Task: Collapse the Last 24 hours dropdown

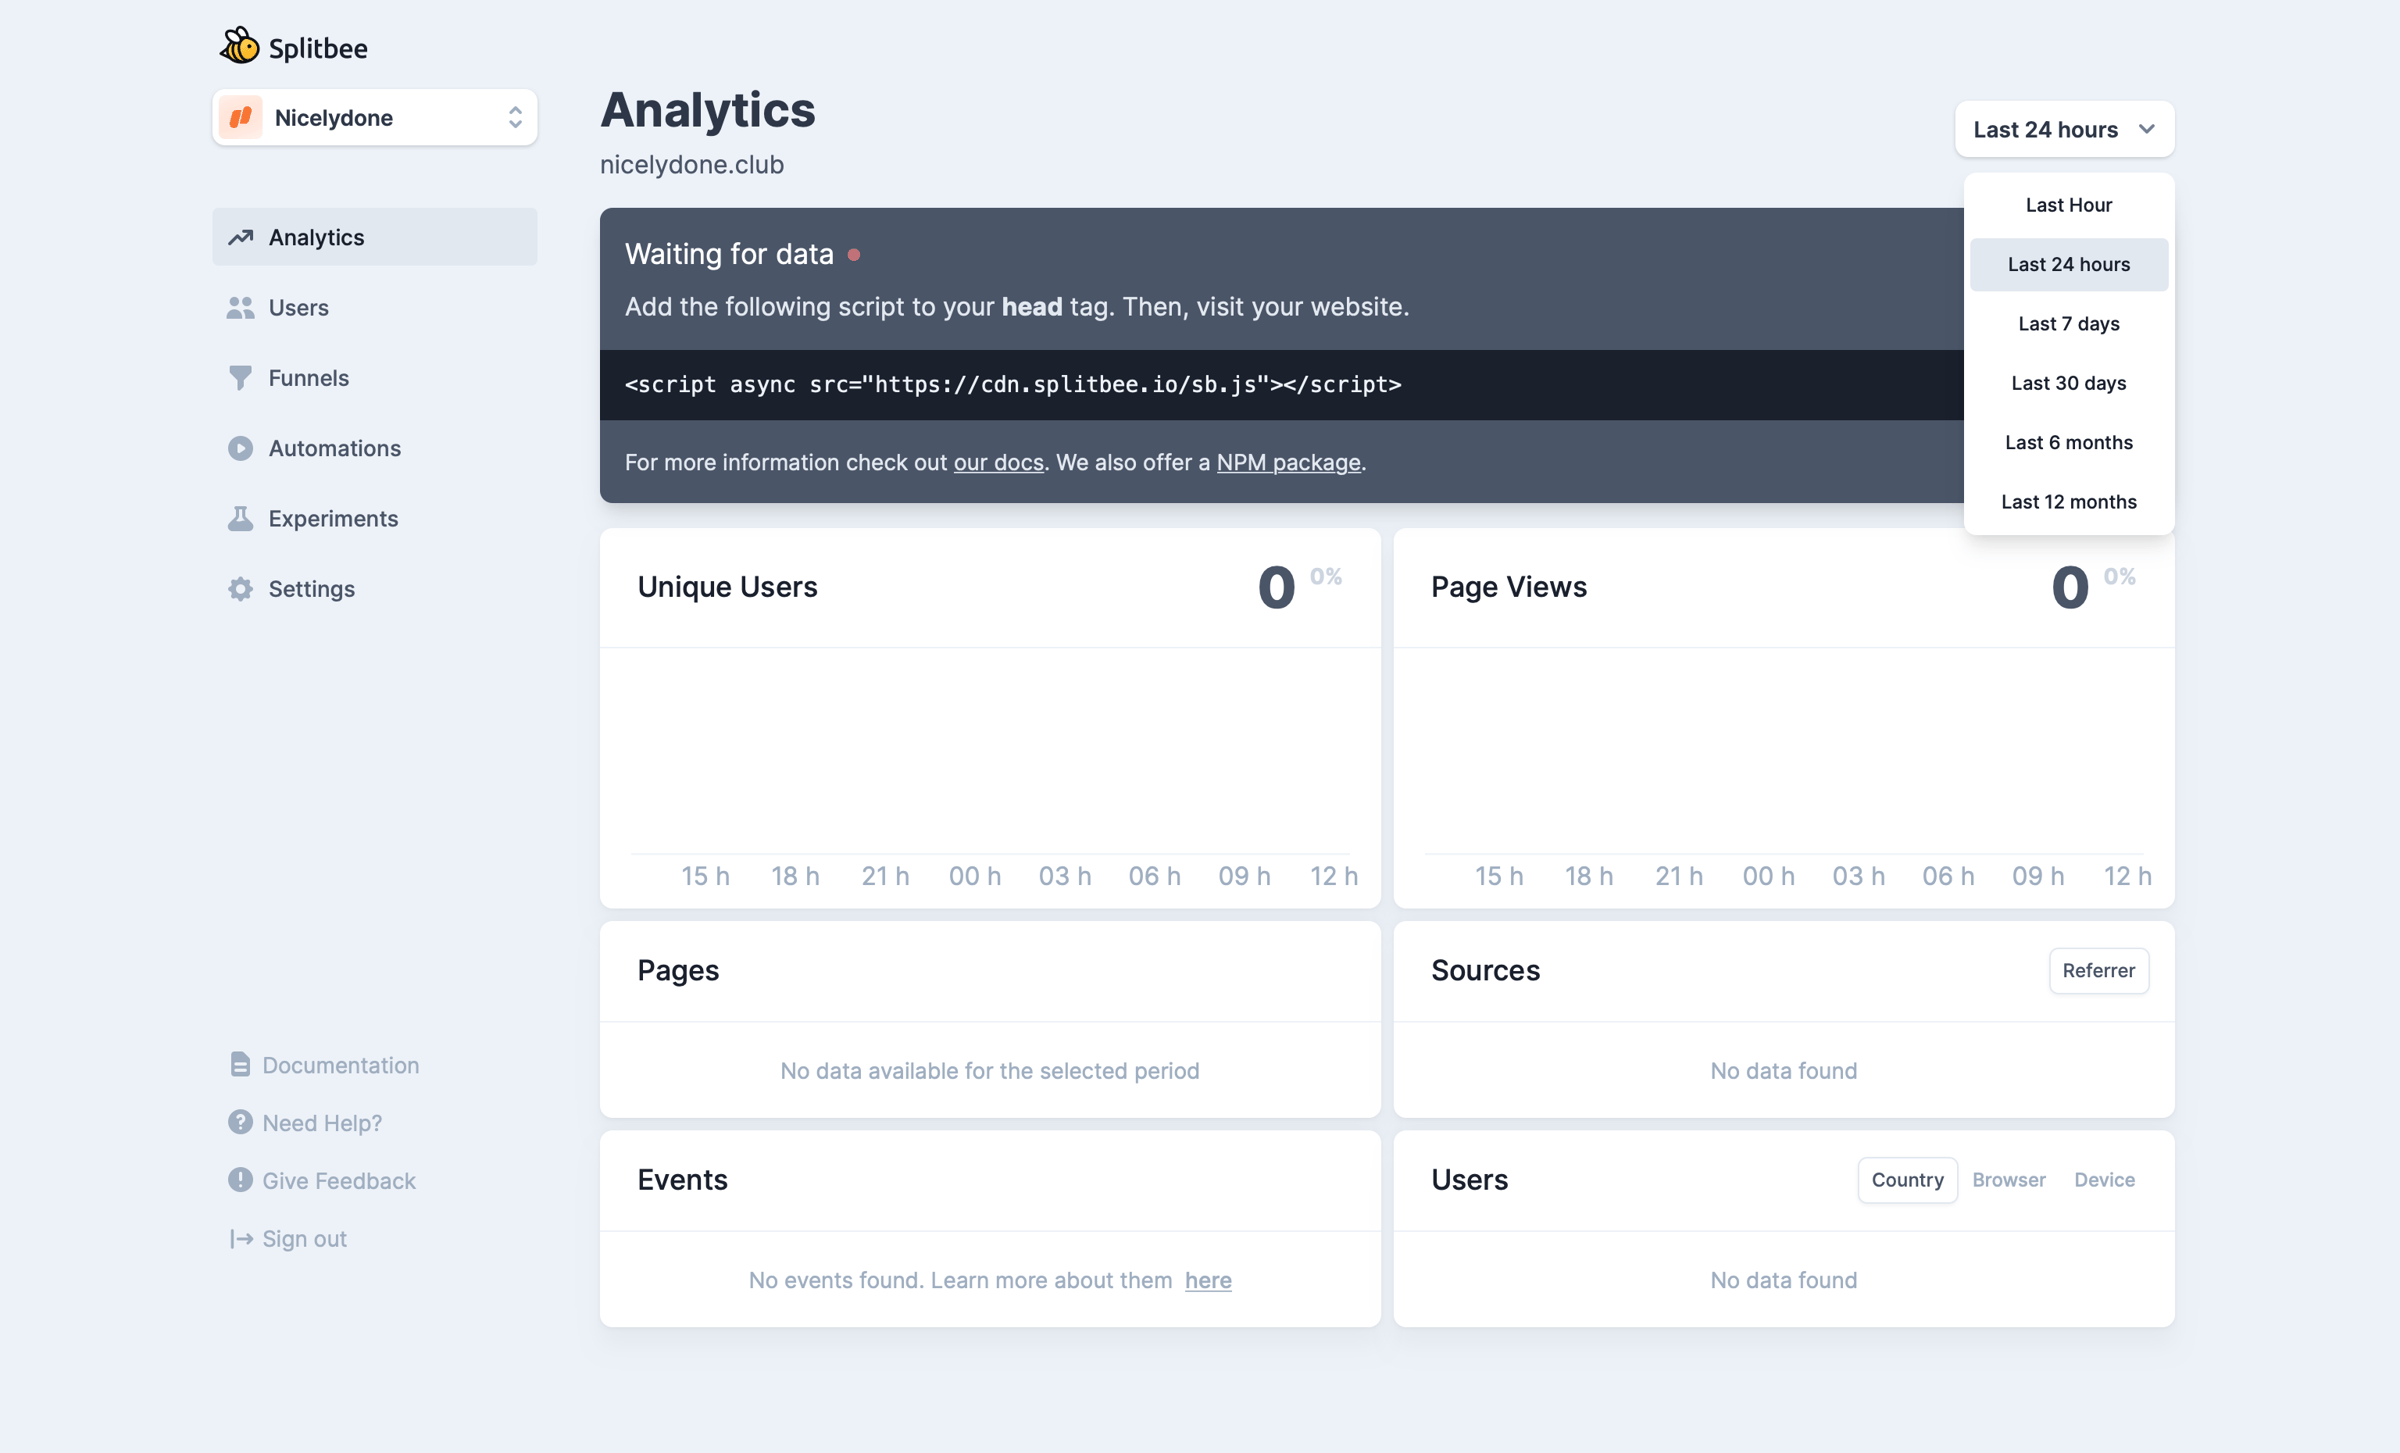Action: [2064, 129]
